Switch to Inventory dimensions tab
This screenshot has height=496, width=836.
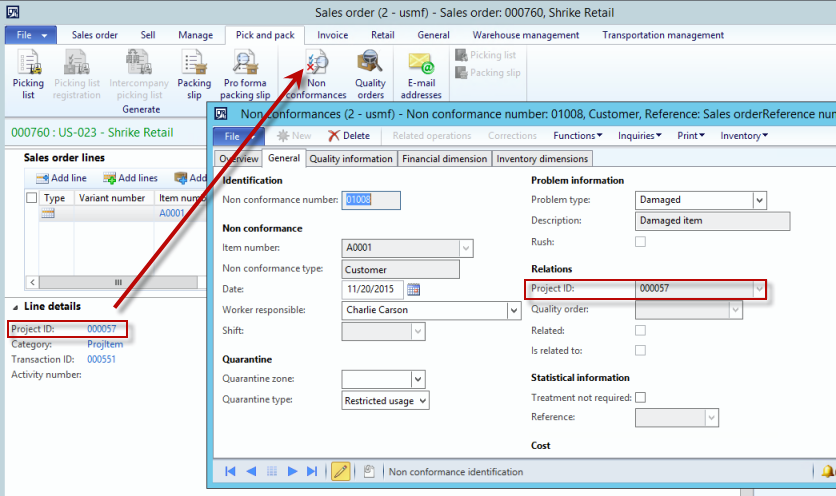pyautogui.click(x=542, y=159)
